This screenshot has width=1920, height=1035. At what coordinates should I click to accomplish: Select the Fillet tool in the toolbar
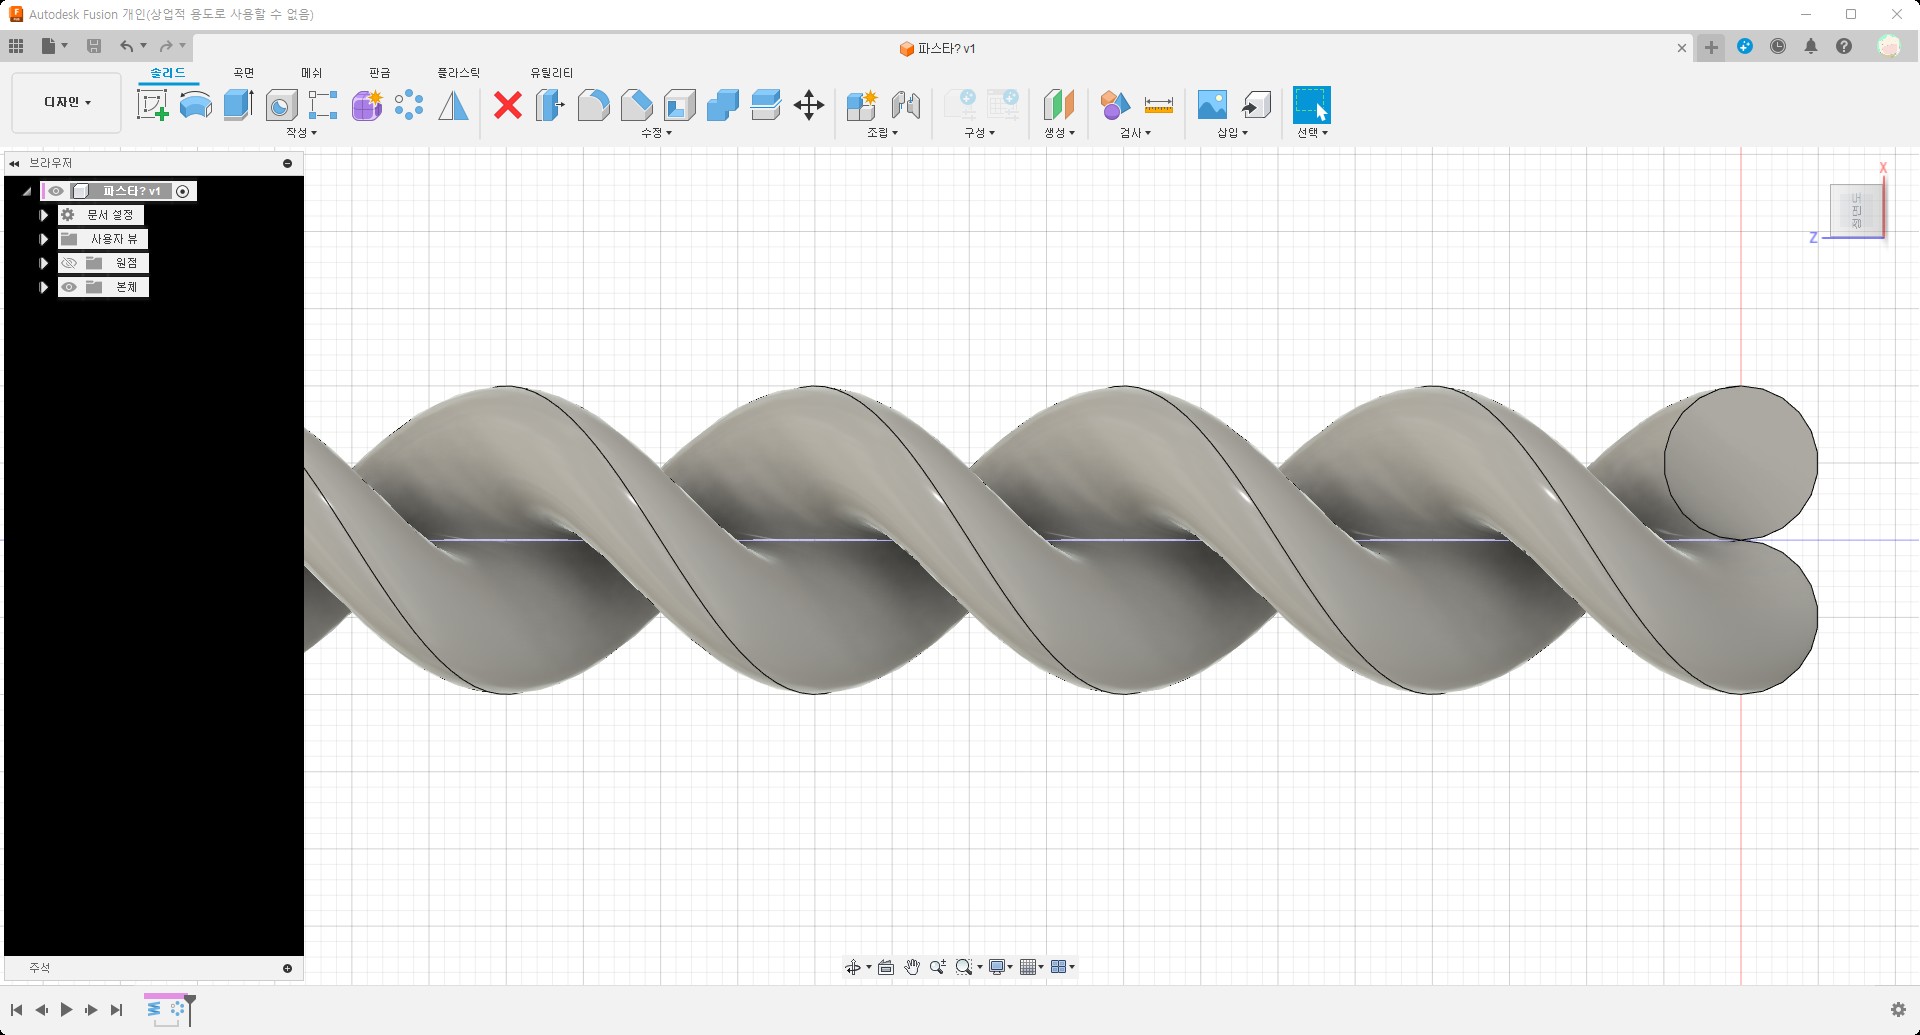click(593, 105)
